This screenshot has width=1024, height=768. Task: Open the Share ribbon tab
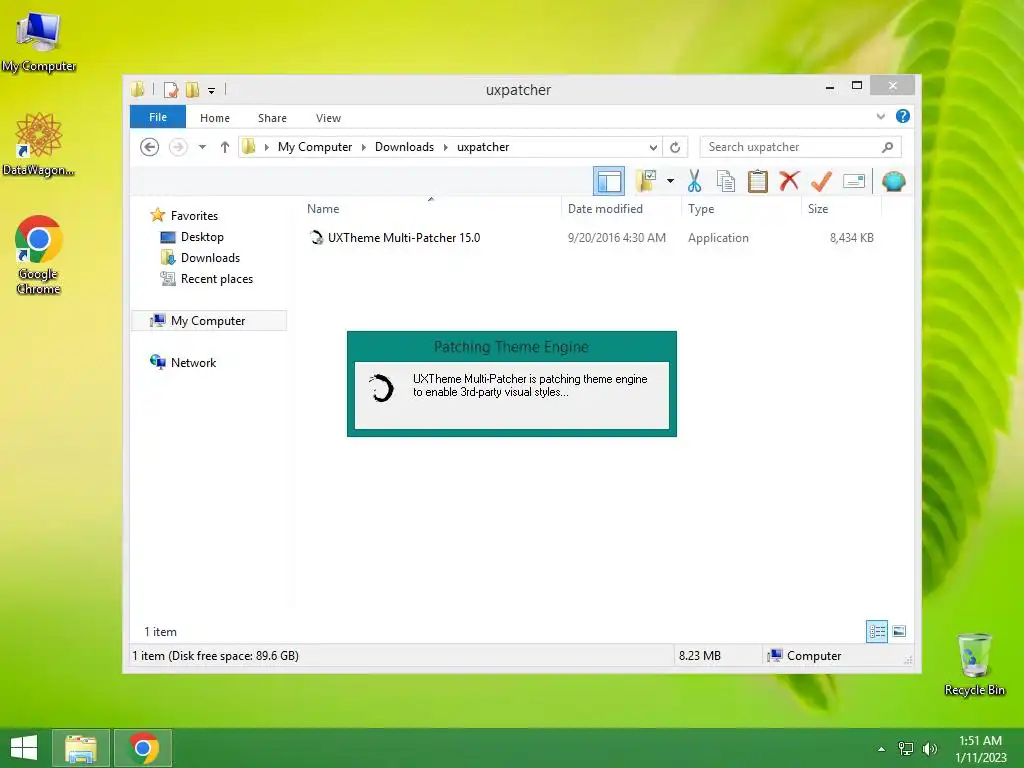coord(272,118)
